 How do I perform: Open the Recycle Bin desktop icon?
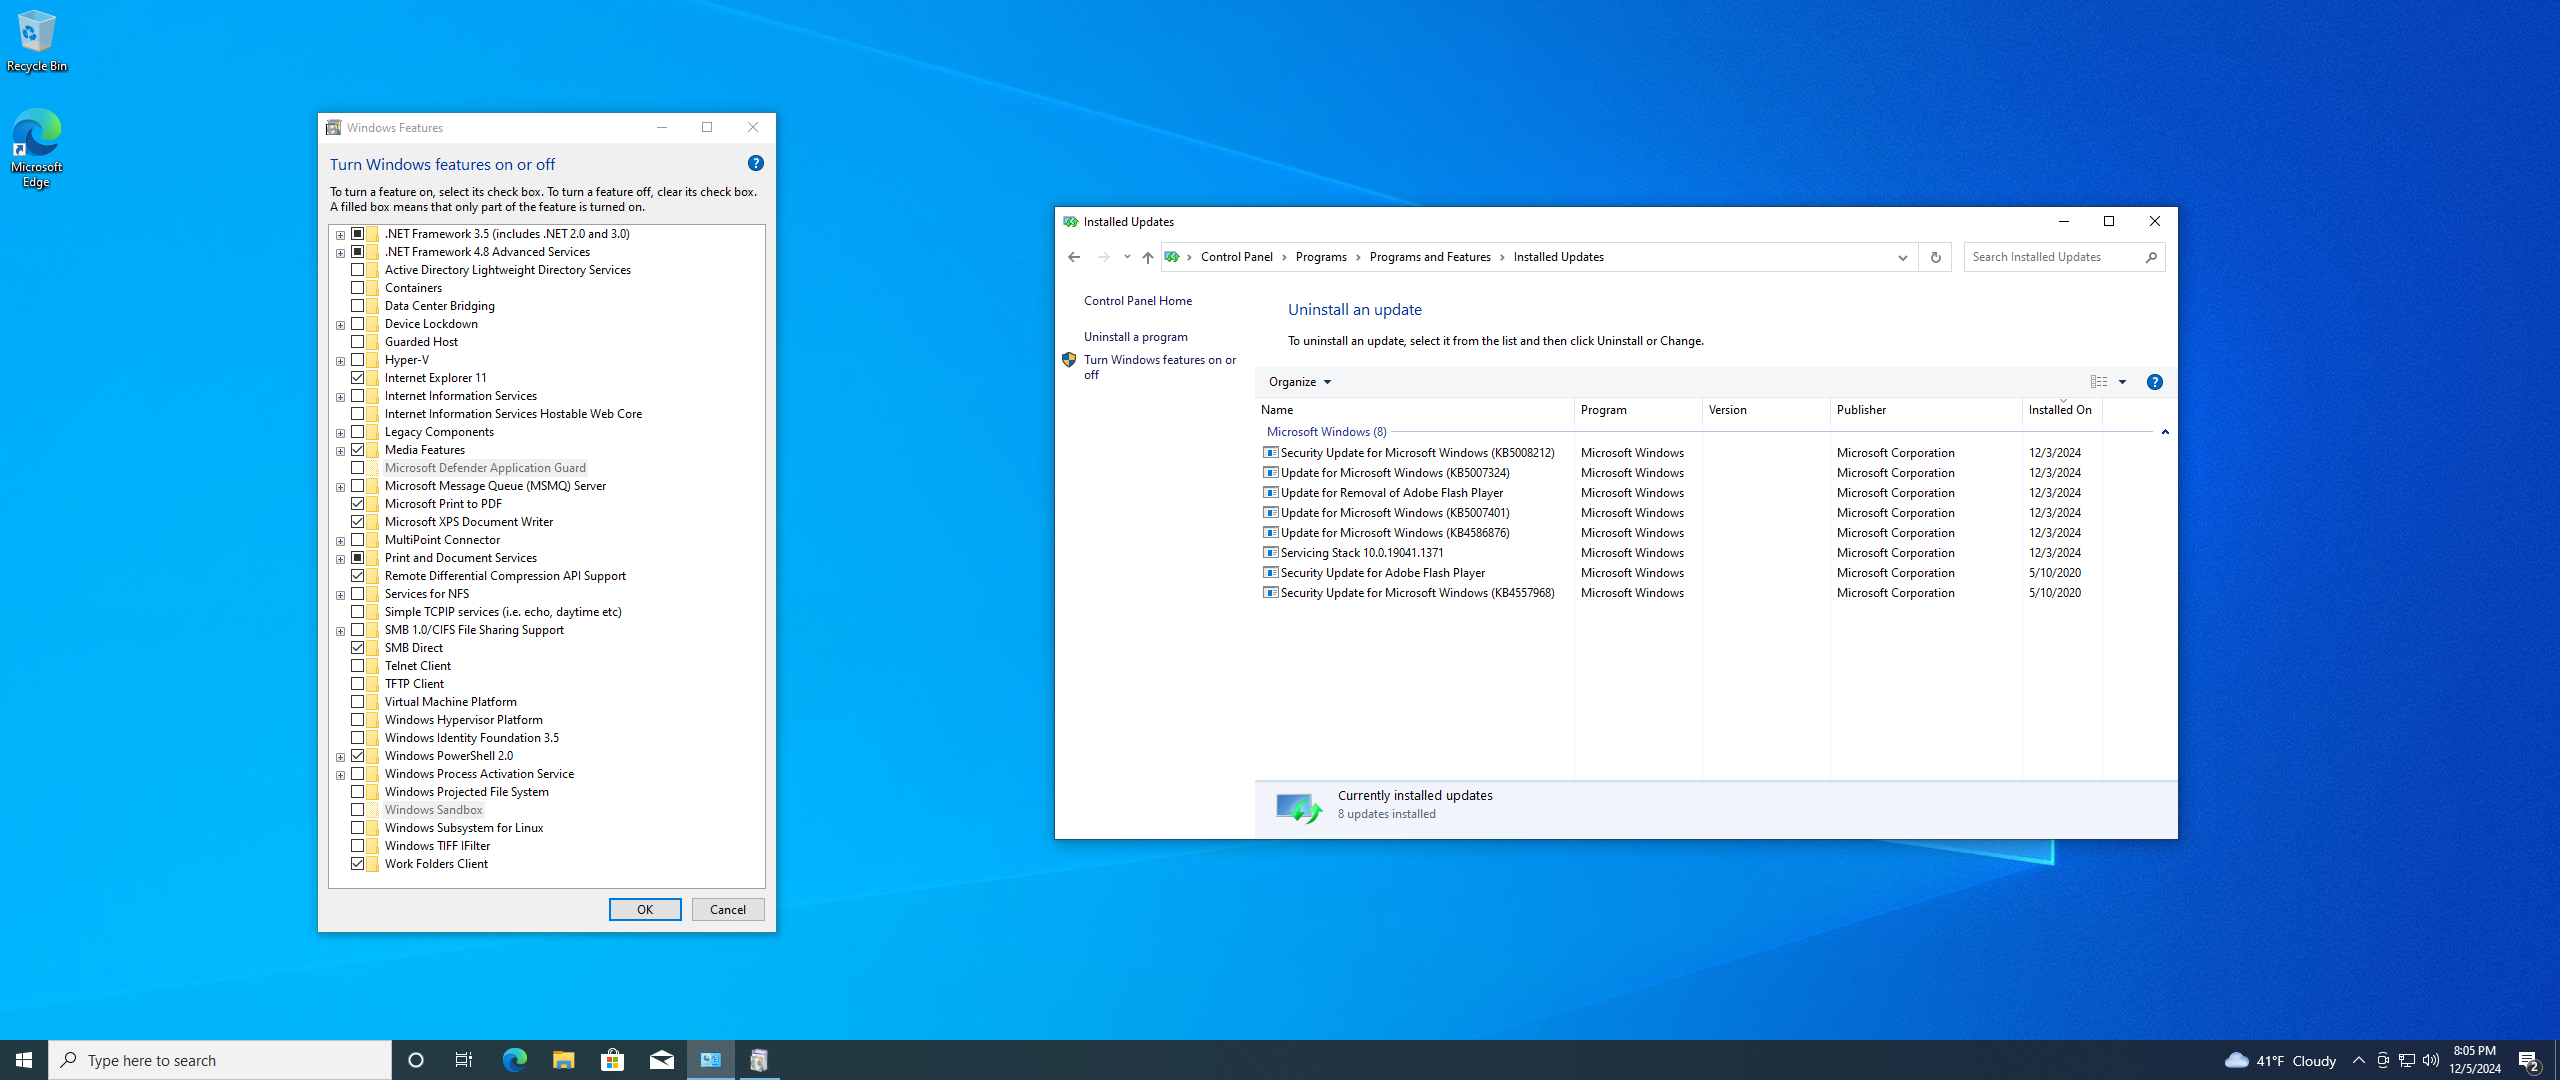coord(36,40)
